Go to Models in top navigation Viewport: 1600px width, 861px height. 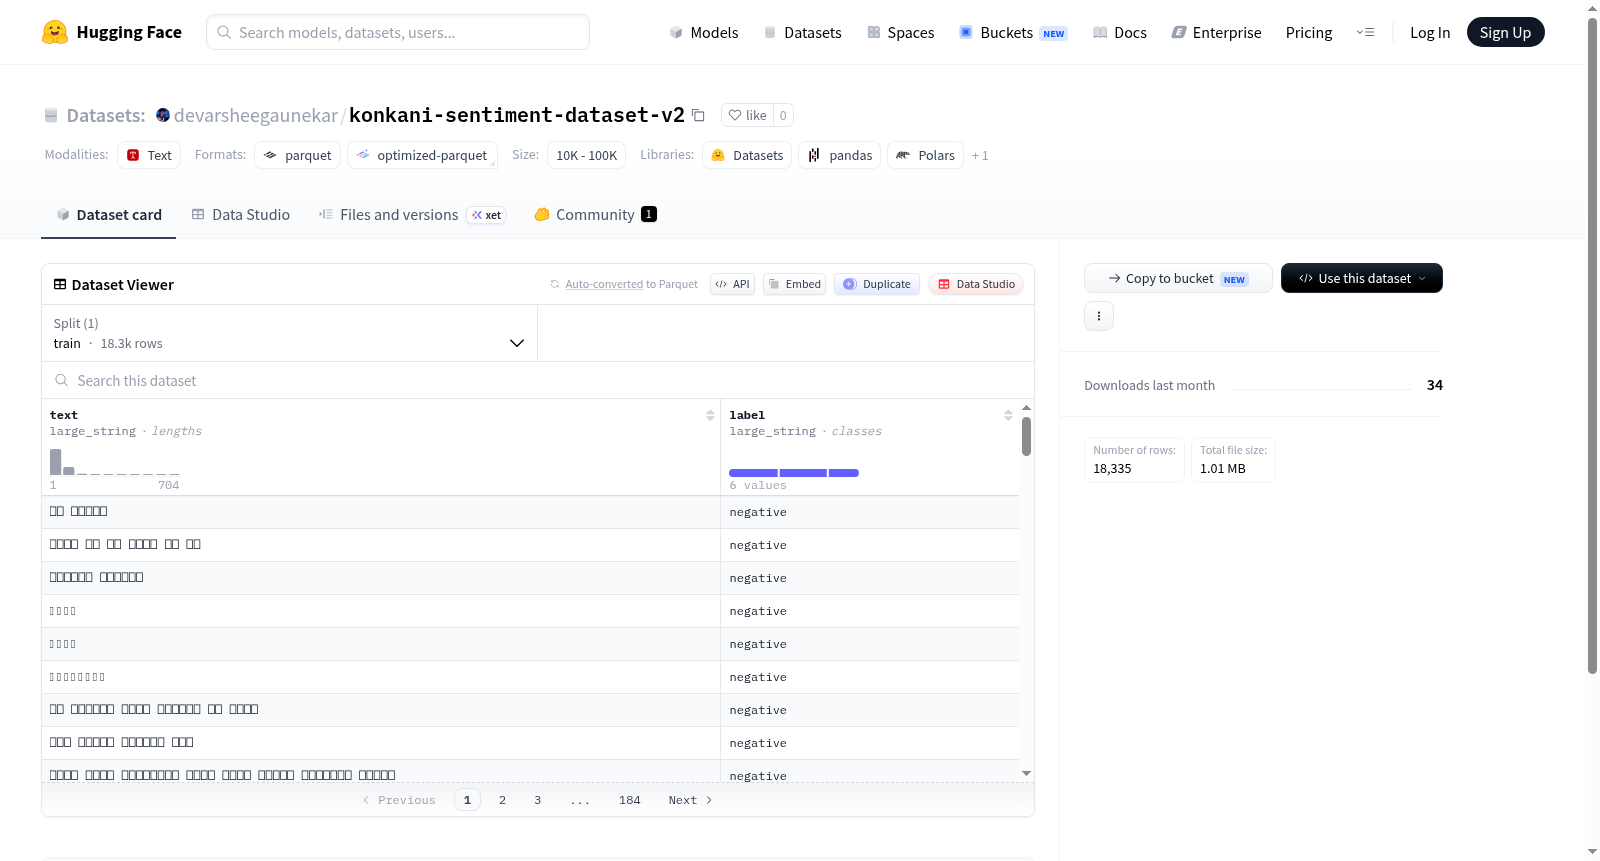pos(704,33)
